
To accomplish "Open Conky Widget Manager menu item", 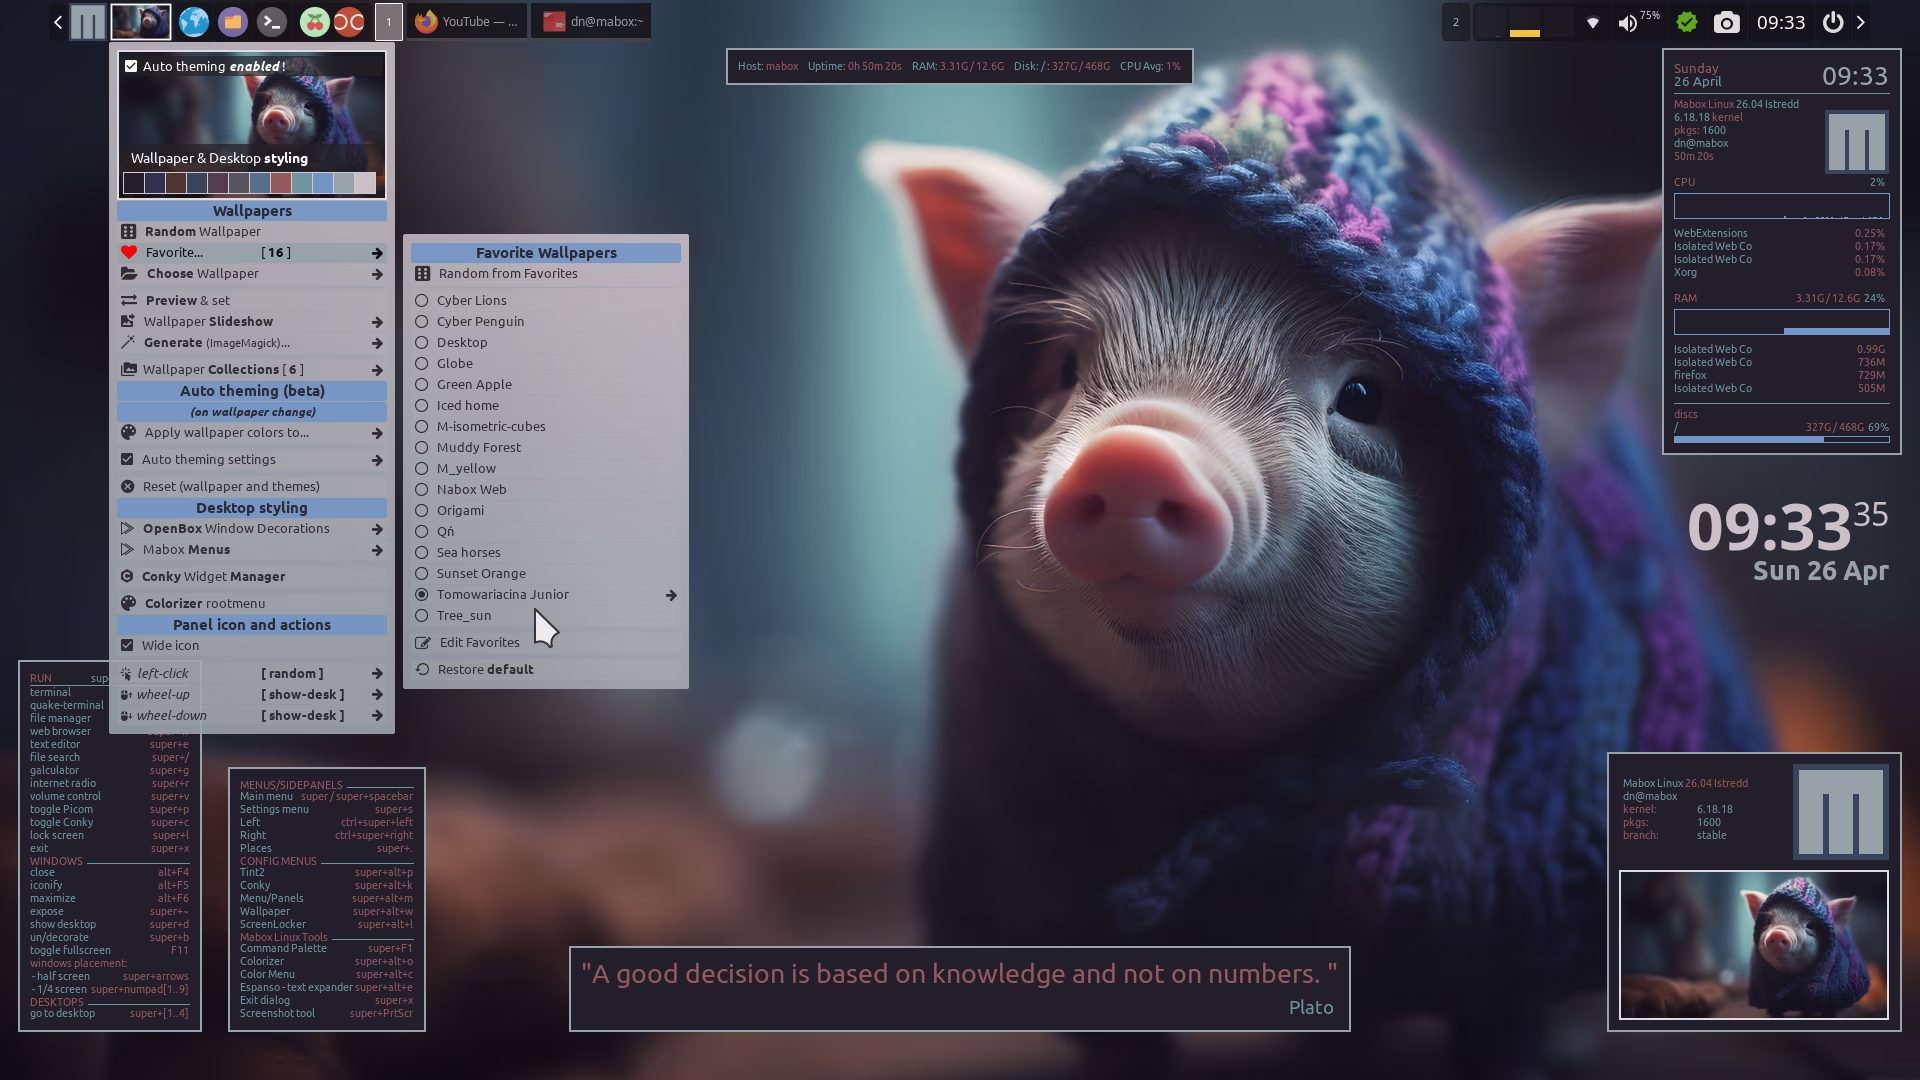I will click(x=214, y=576).
